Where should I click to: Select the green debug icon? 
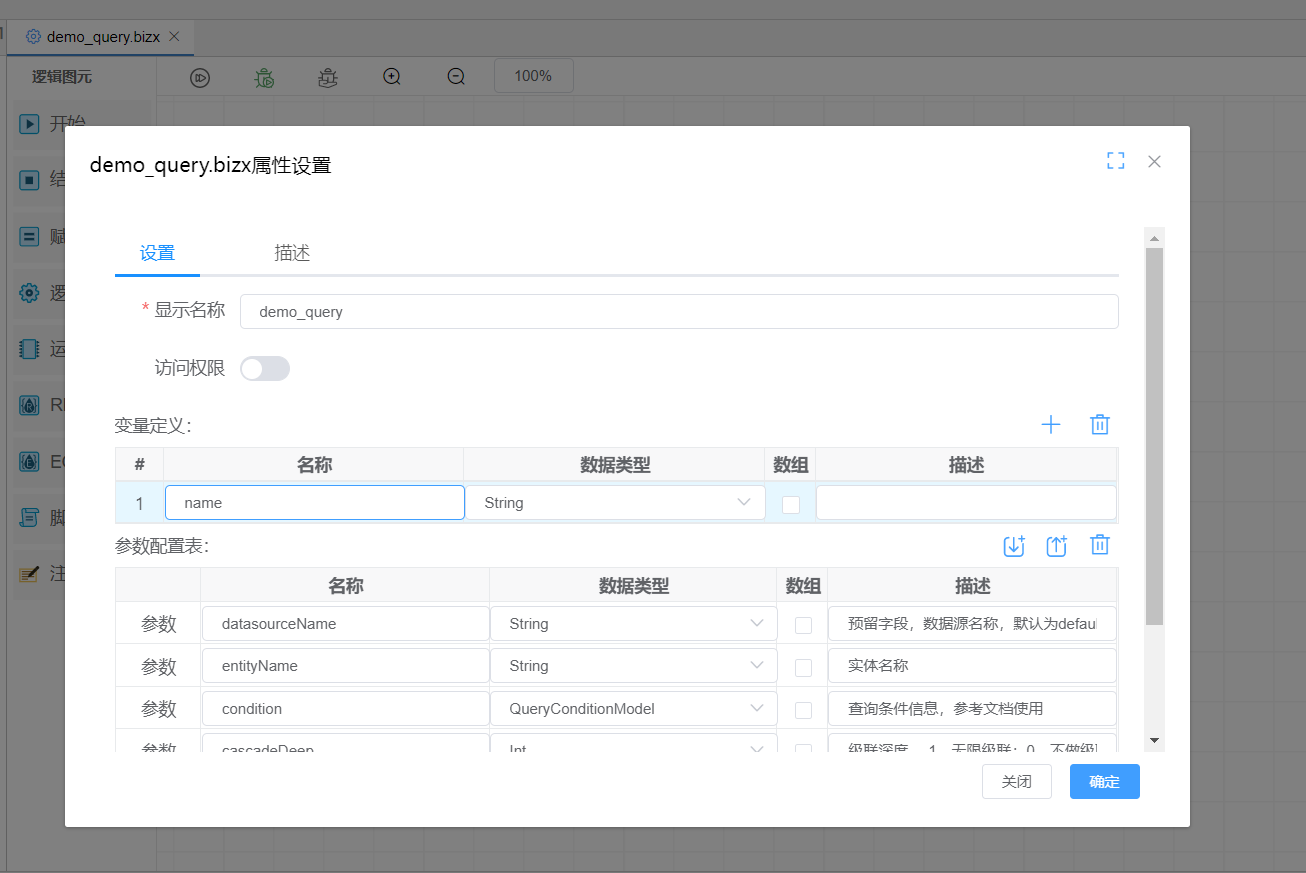point(263,76)
